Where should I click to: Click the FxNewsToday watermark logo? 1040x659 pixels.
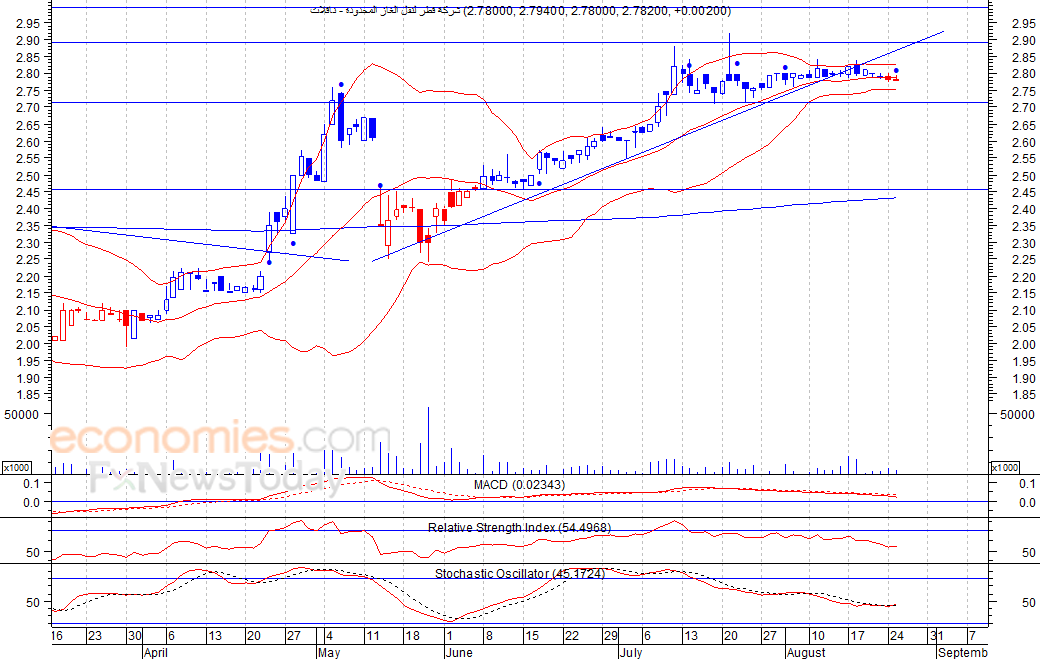(x=216, y=479)
